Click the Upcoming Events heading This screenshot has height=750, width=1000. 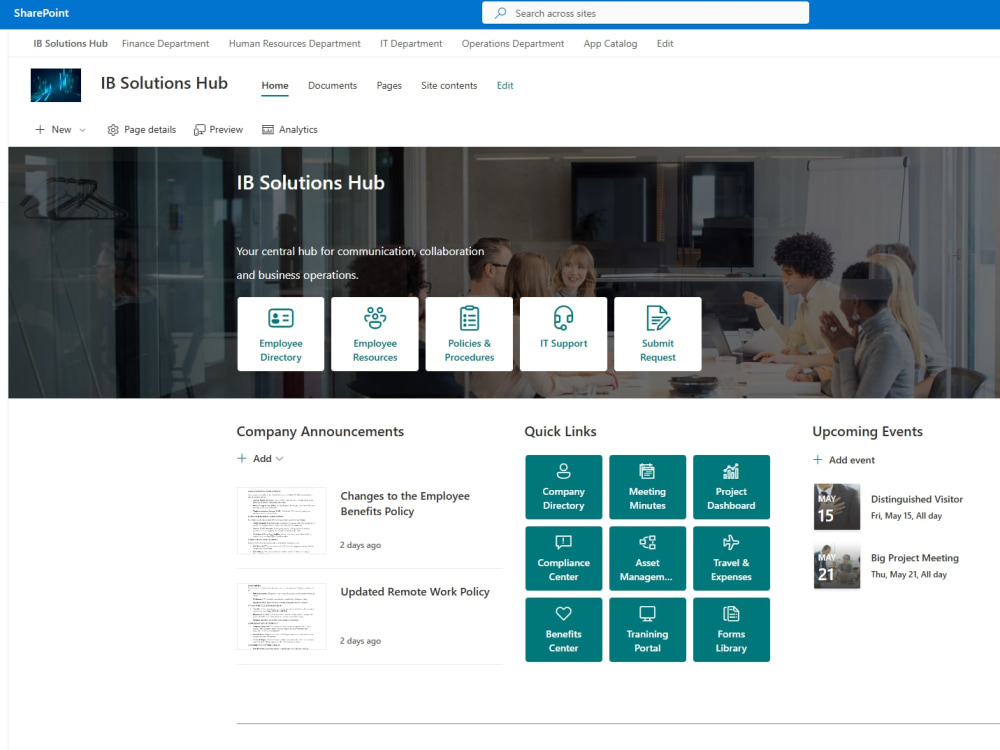(867, 432)
